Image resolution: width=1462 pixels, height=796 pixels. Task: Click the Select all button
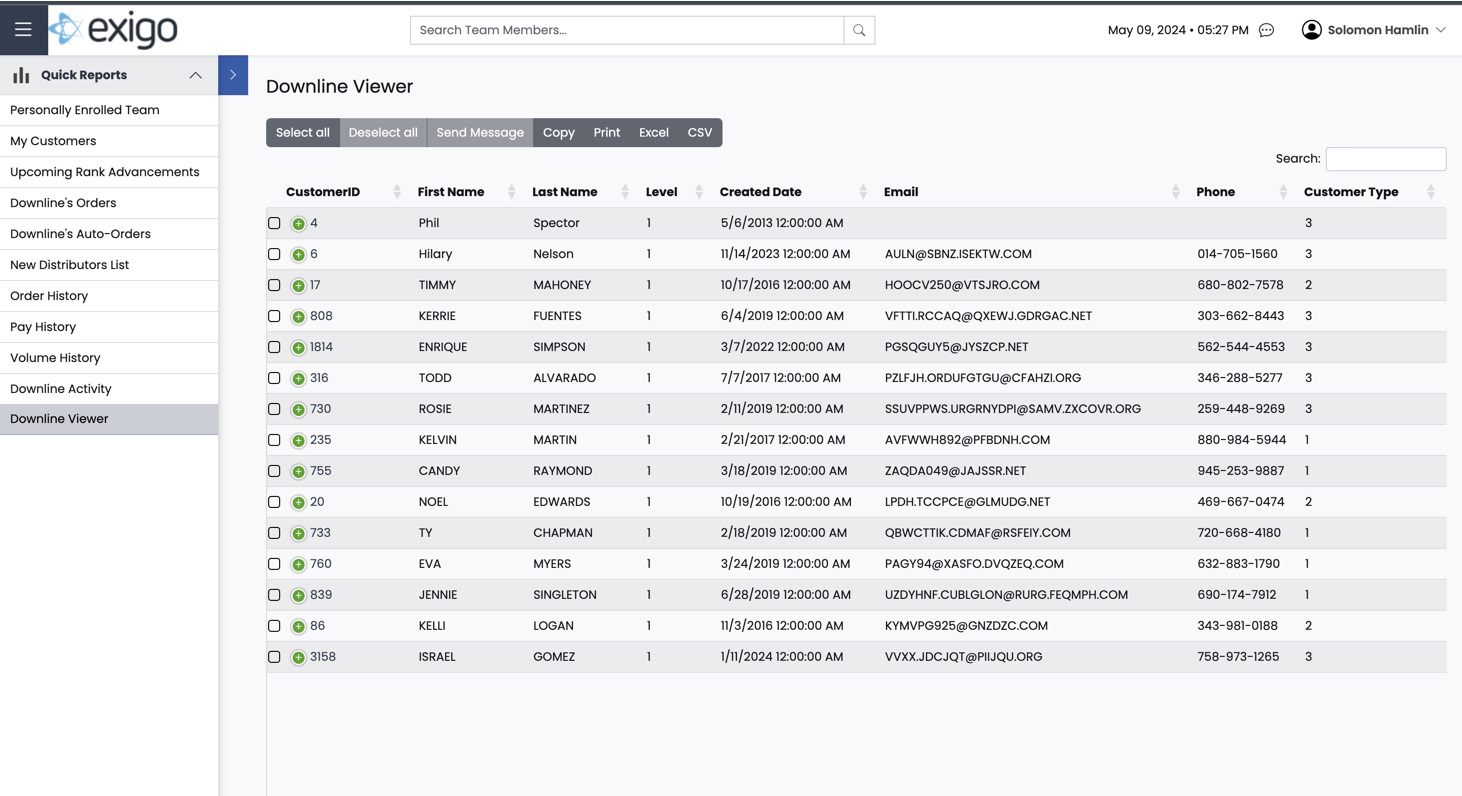pos(302,132)
